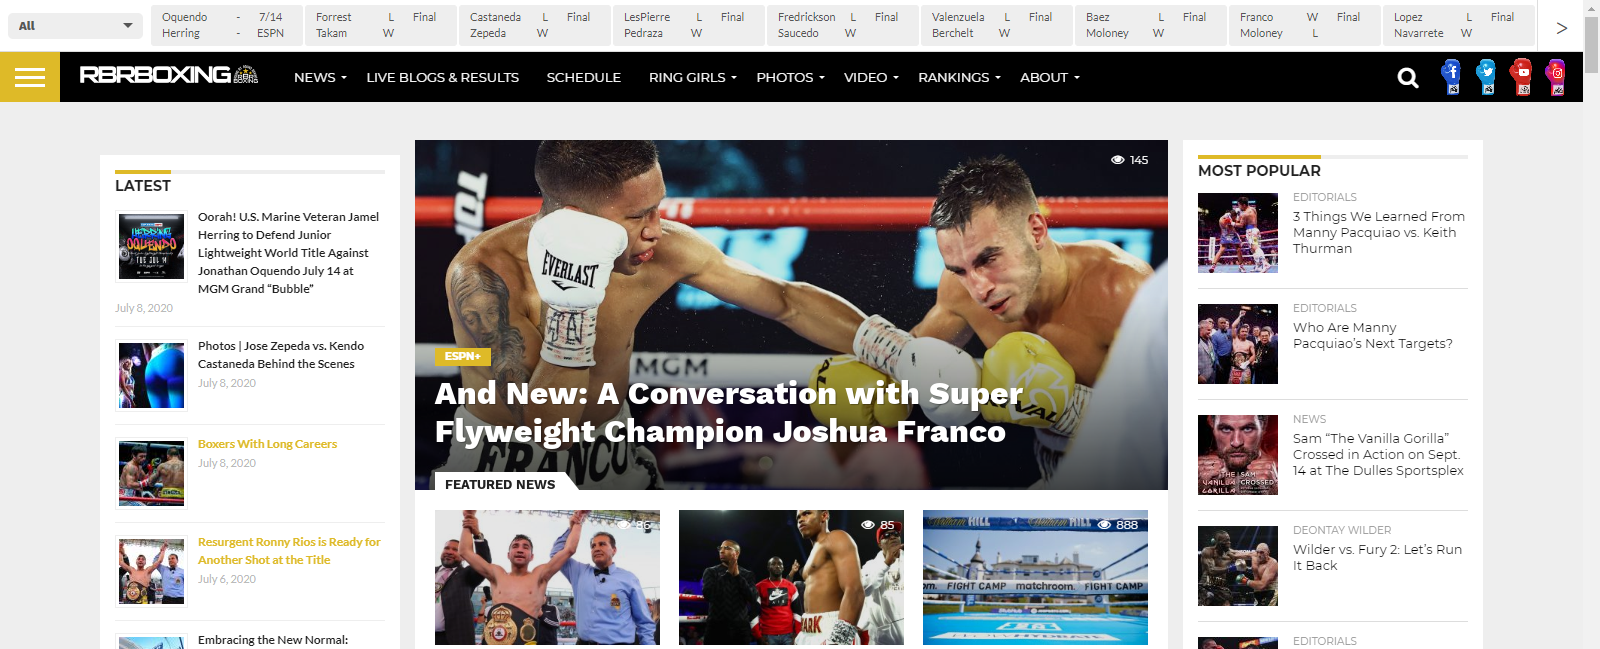1600x649 pixels.
Task: Expand the All scores filter dropdown
Action: click(75, 26)
